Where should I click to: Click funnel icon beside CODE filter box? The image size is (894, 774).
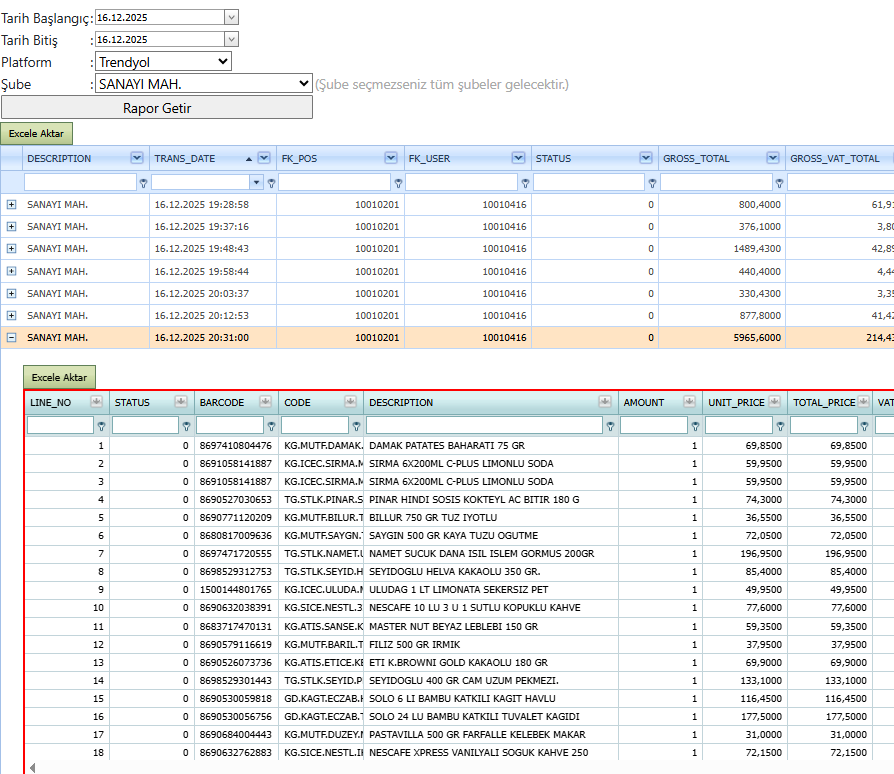coord(356,426)
